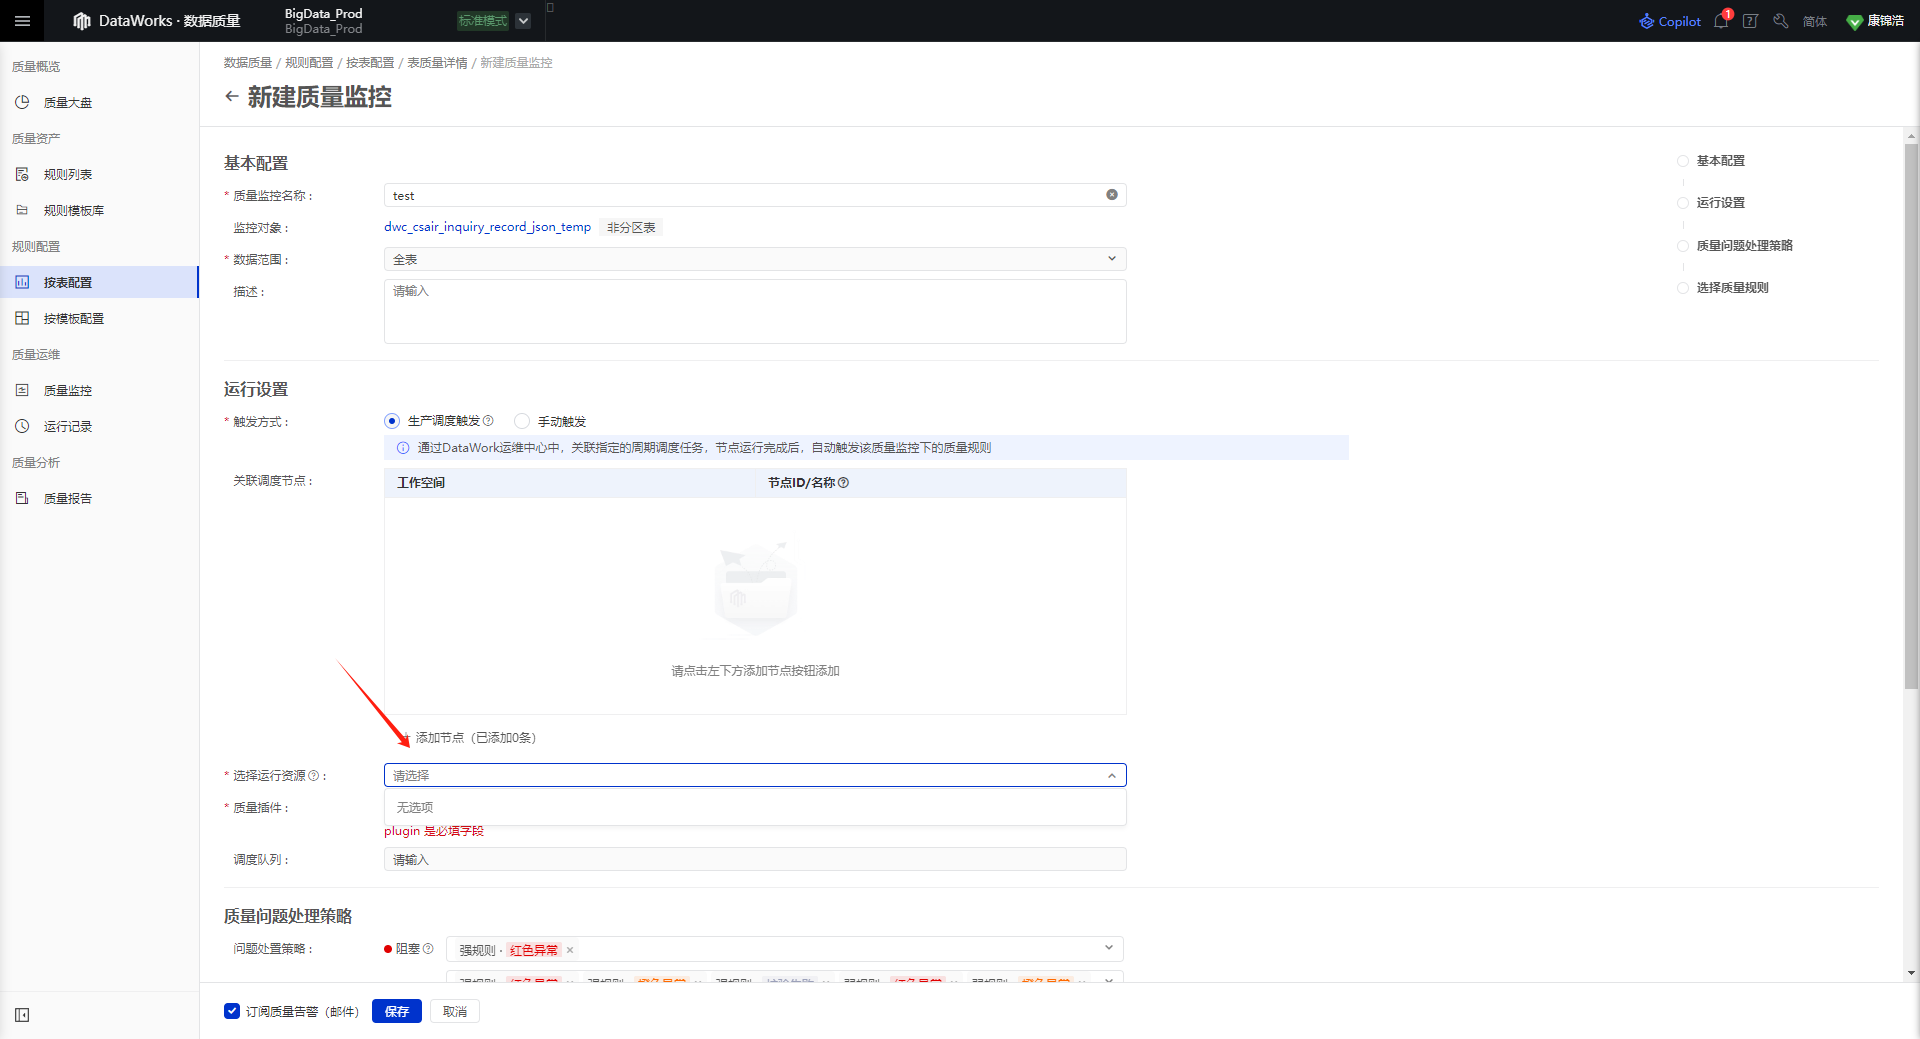This screenshot has height=1039, width=1920.
Task: Click the 按模板配置 grid icon
Action: tap(22, 318)
